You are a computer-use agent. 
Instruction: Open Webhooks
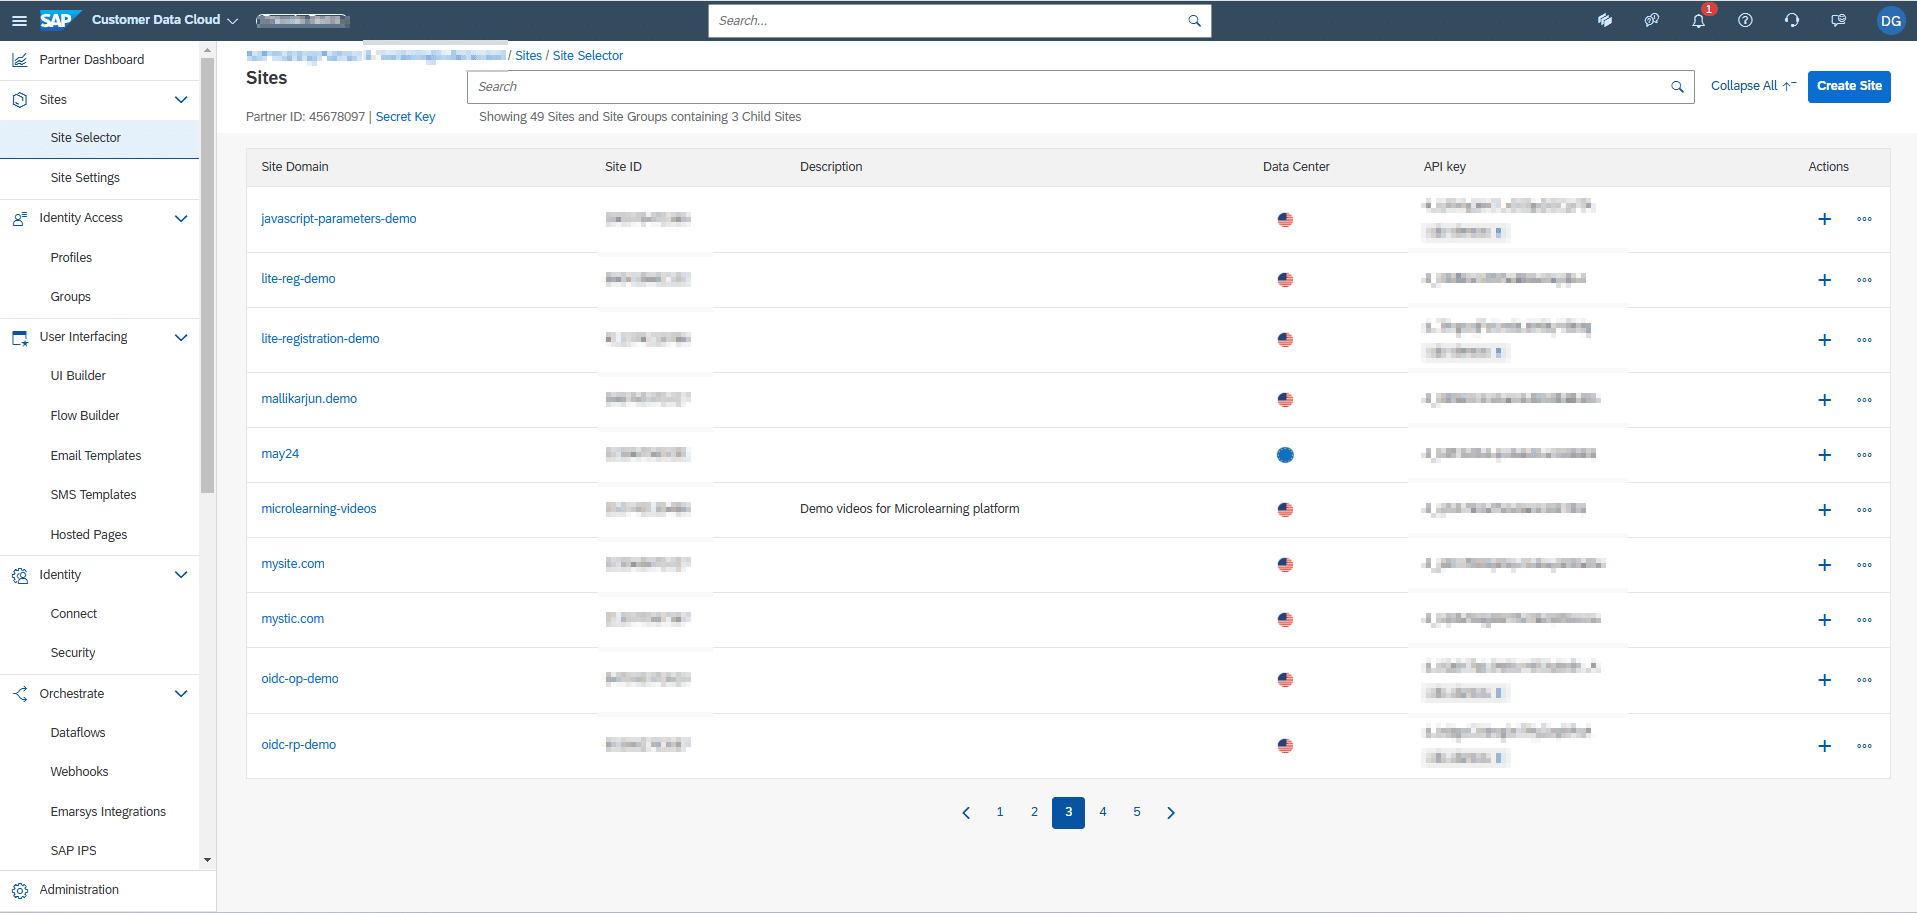pyautogui.click(x=79, y=772)
